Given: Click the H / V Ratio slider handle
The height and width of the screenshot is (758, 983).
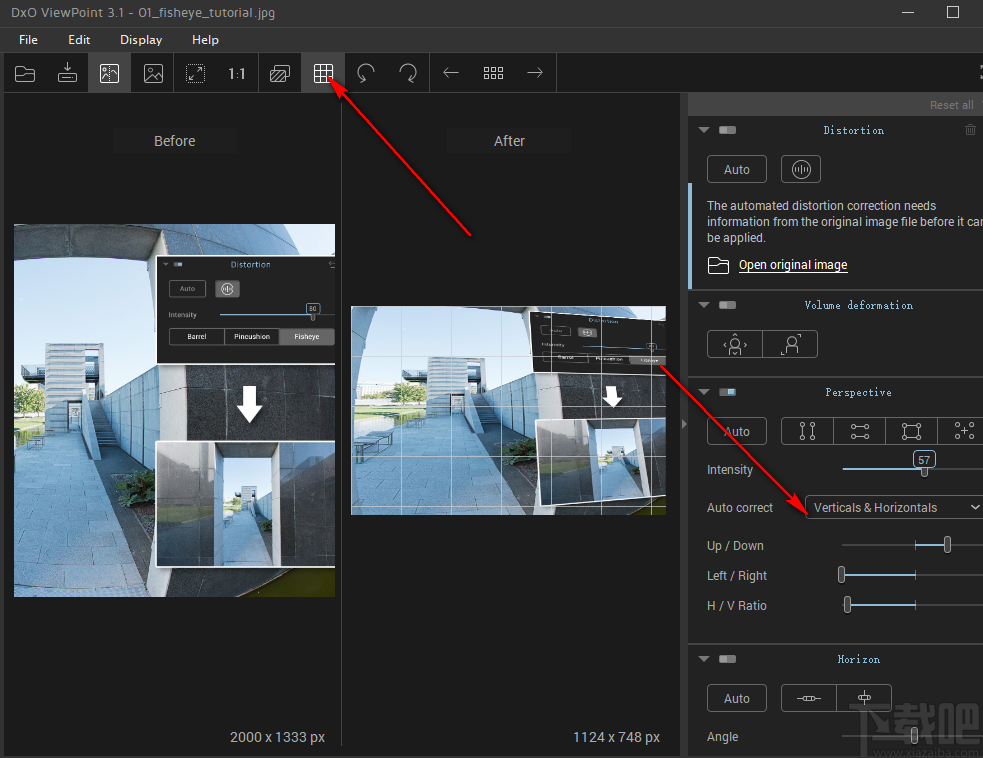Looking at the screenshot, I should coord(848,604).
